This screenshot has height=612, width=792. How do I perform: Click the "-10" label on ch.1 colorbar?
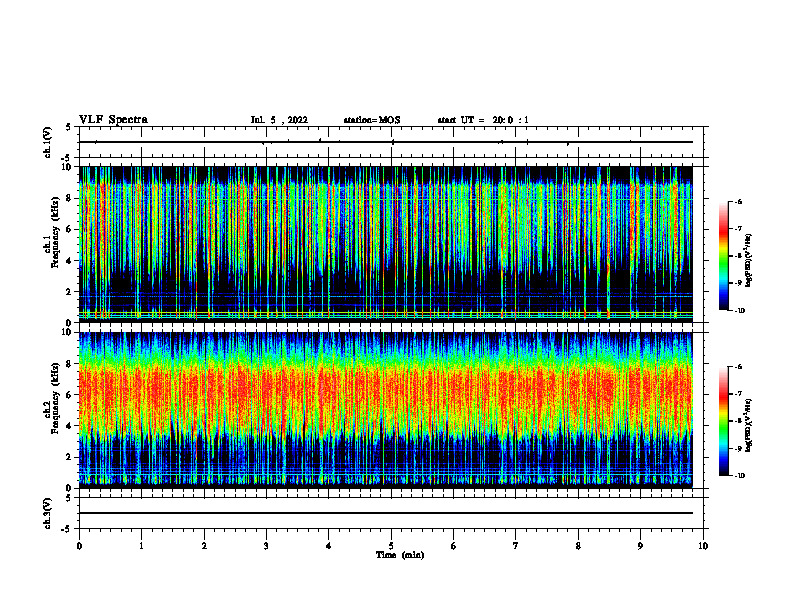tap(739, 311)
